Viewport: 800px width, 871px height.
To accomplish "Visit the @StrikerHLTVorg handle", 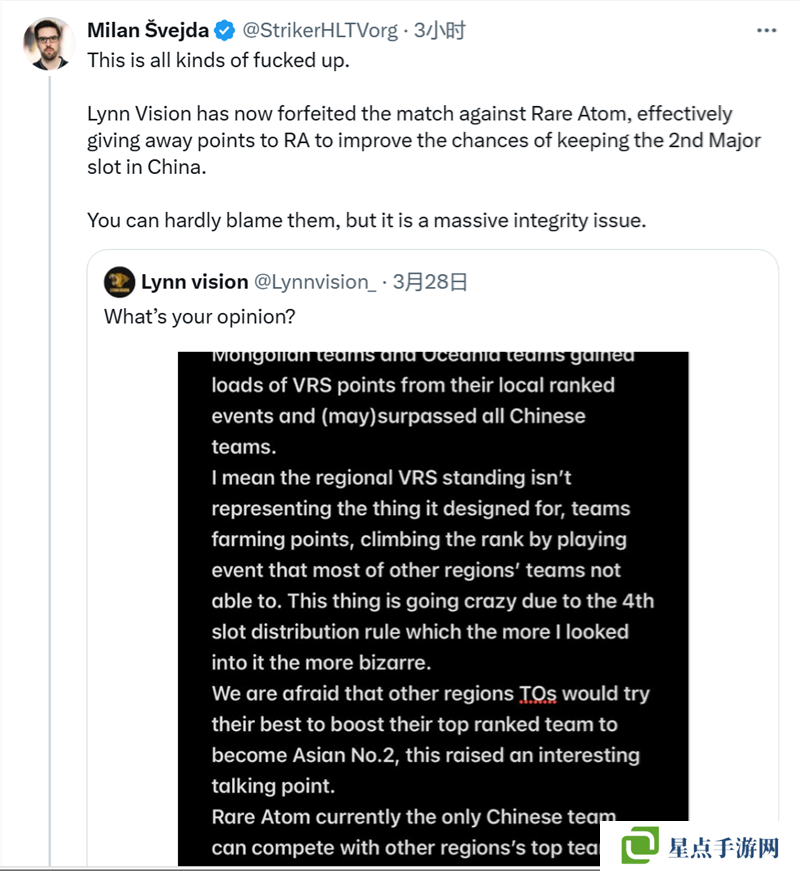I will (319, 31).
